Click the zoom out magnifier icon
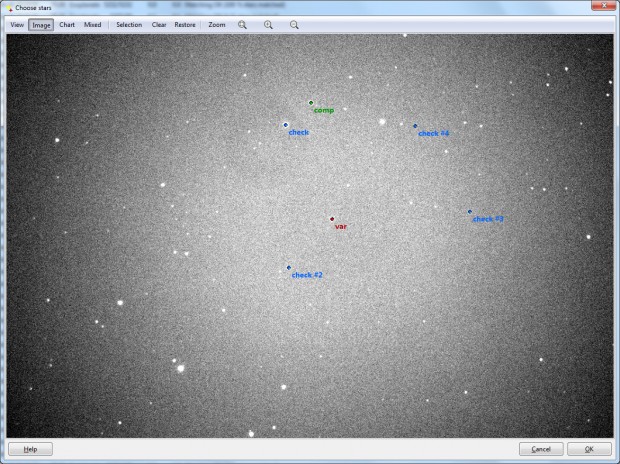Image resolution: width=620 pixels, height=464 pixels. coord(294,25)
